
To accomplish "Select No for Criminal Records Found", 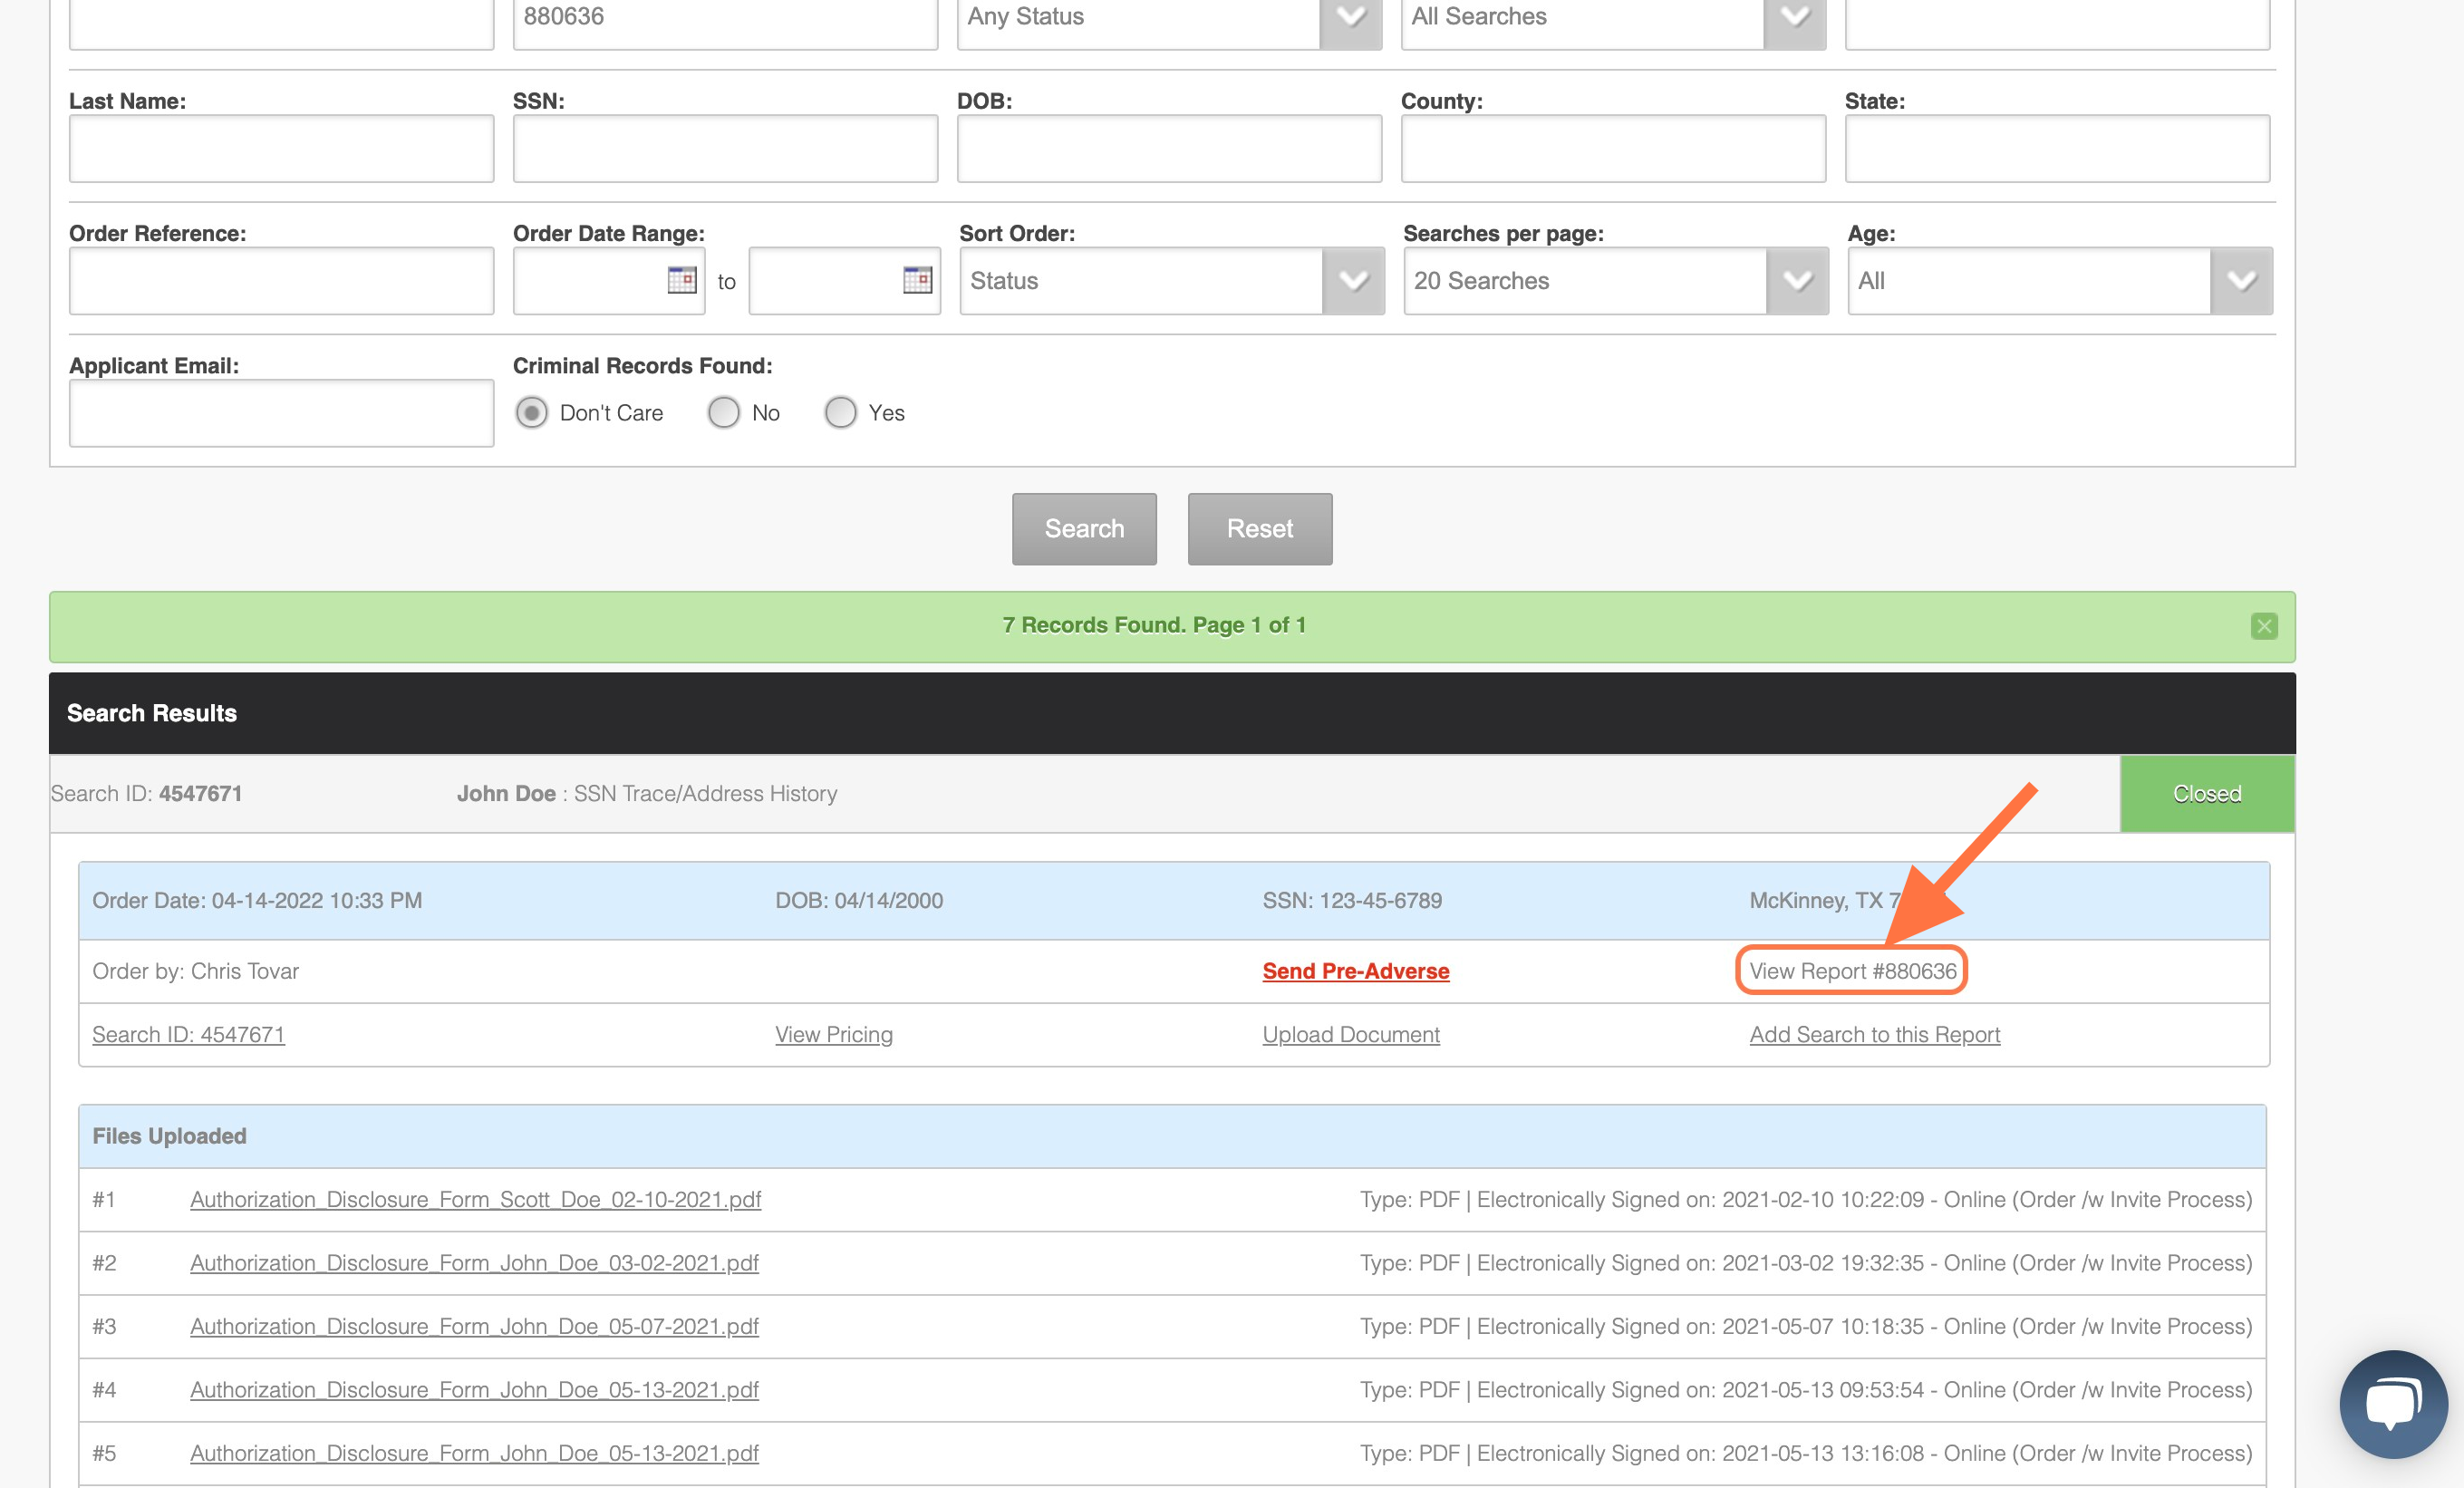I will pyautogui.click(x=724, y=413).
